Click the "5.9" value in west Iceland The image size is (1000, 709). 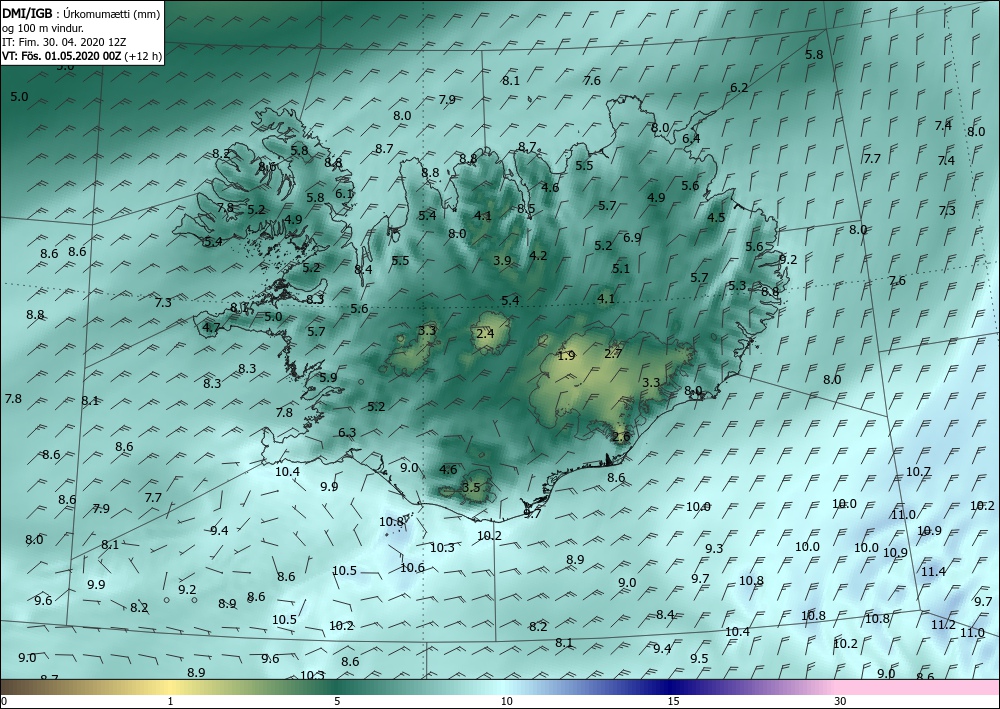click(x=328, y=377)
